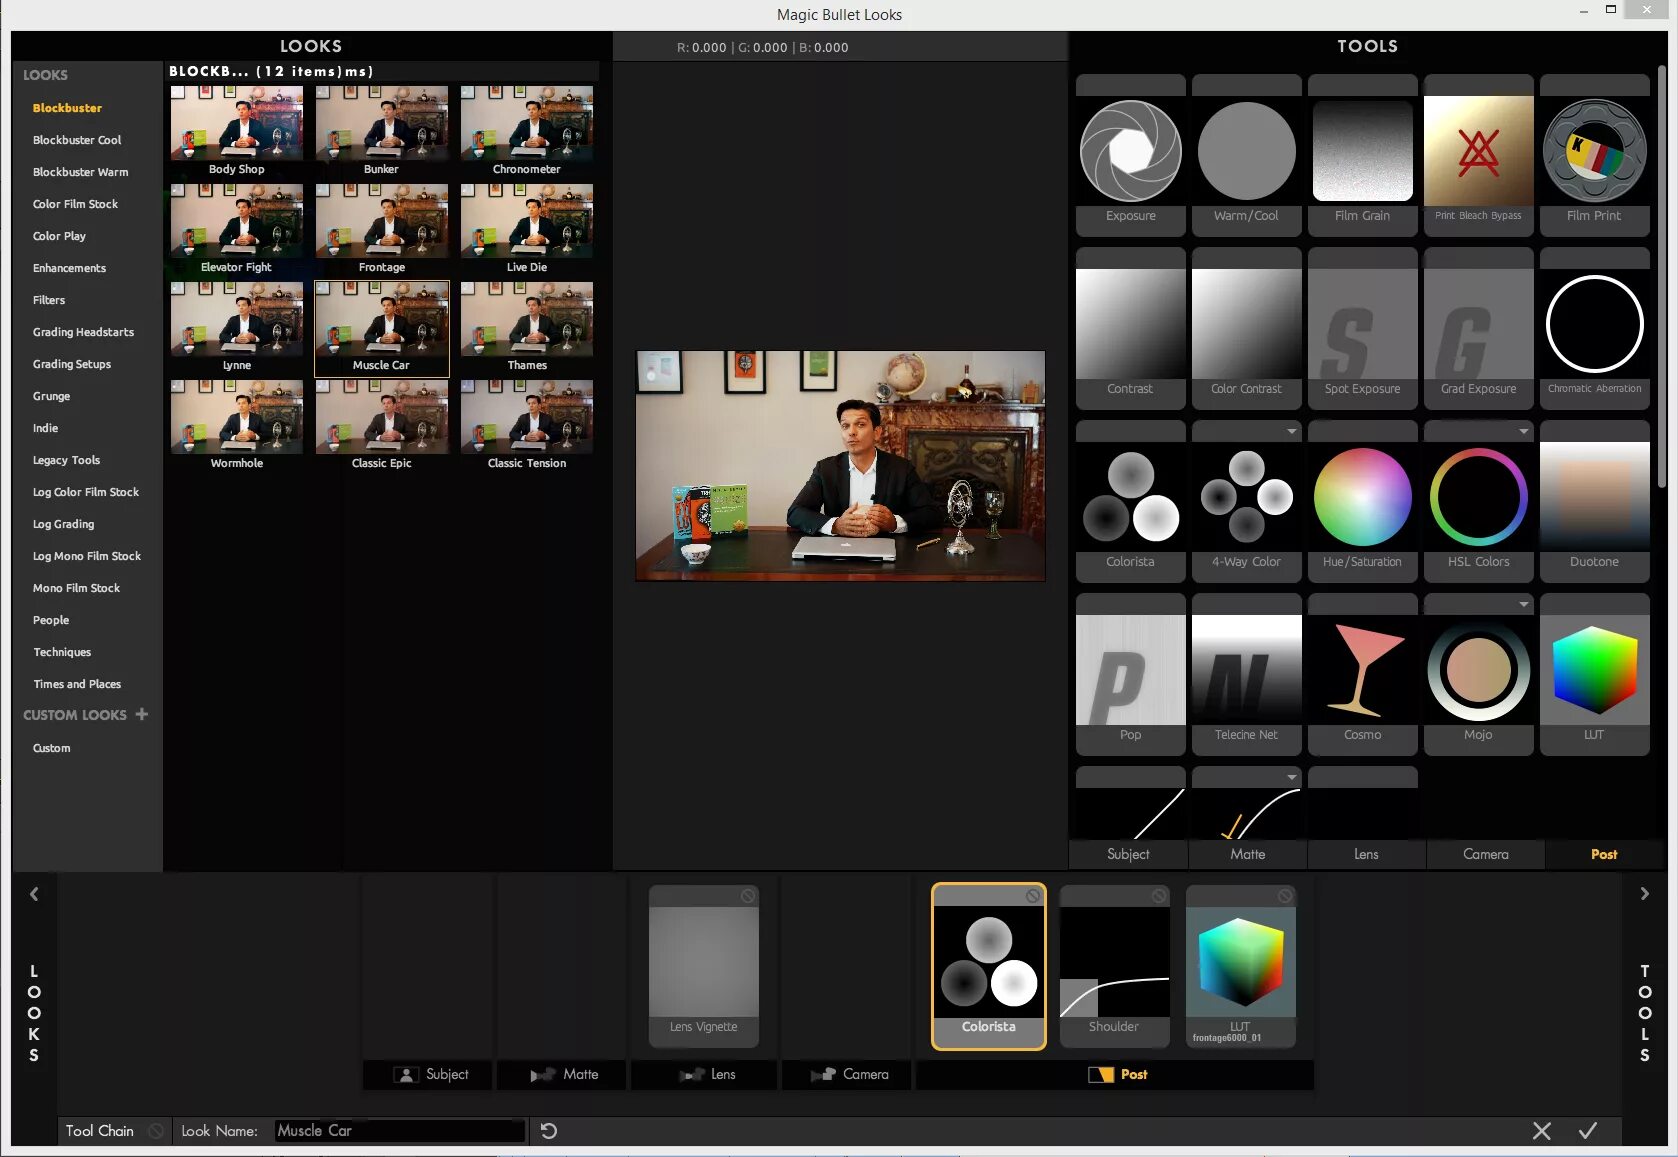Disable the Shoulder tool in chain

tap(1158, 896)
